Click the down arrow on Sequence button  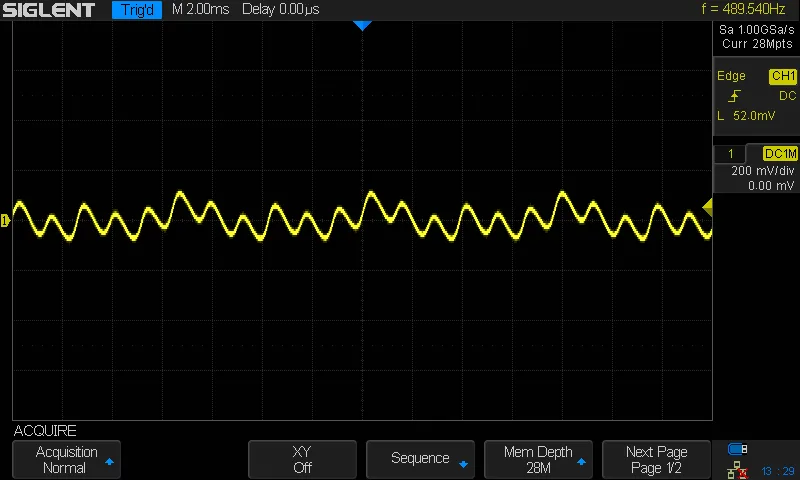463,464
